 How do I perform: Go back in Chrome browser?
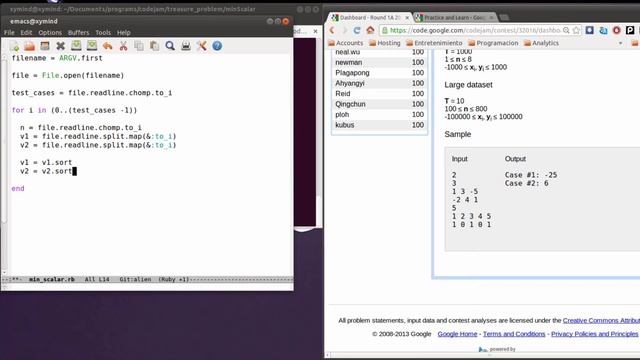pyautogui.click(x=332, y=30)
